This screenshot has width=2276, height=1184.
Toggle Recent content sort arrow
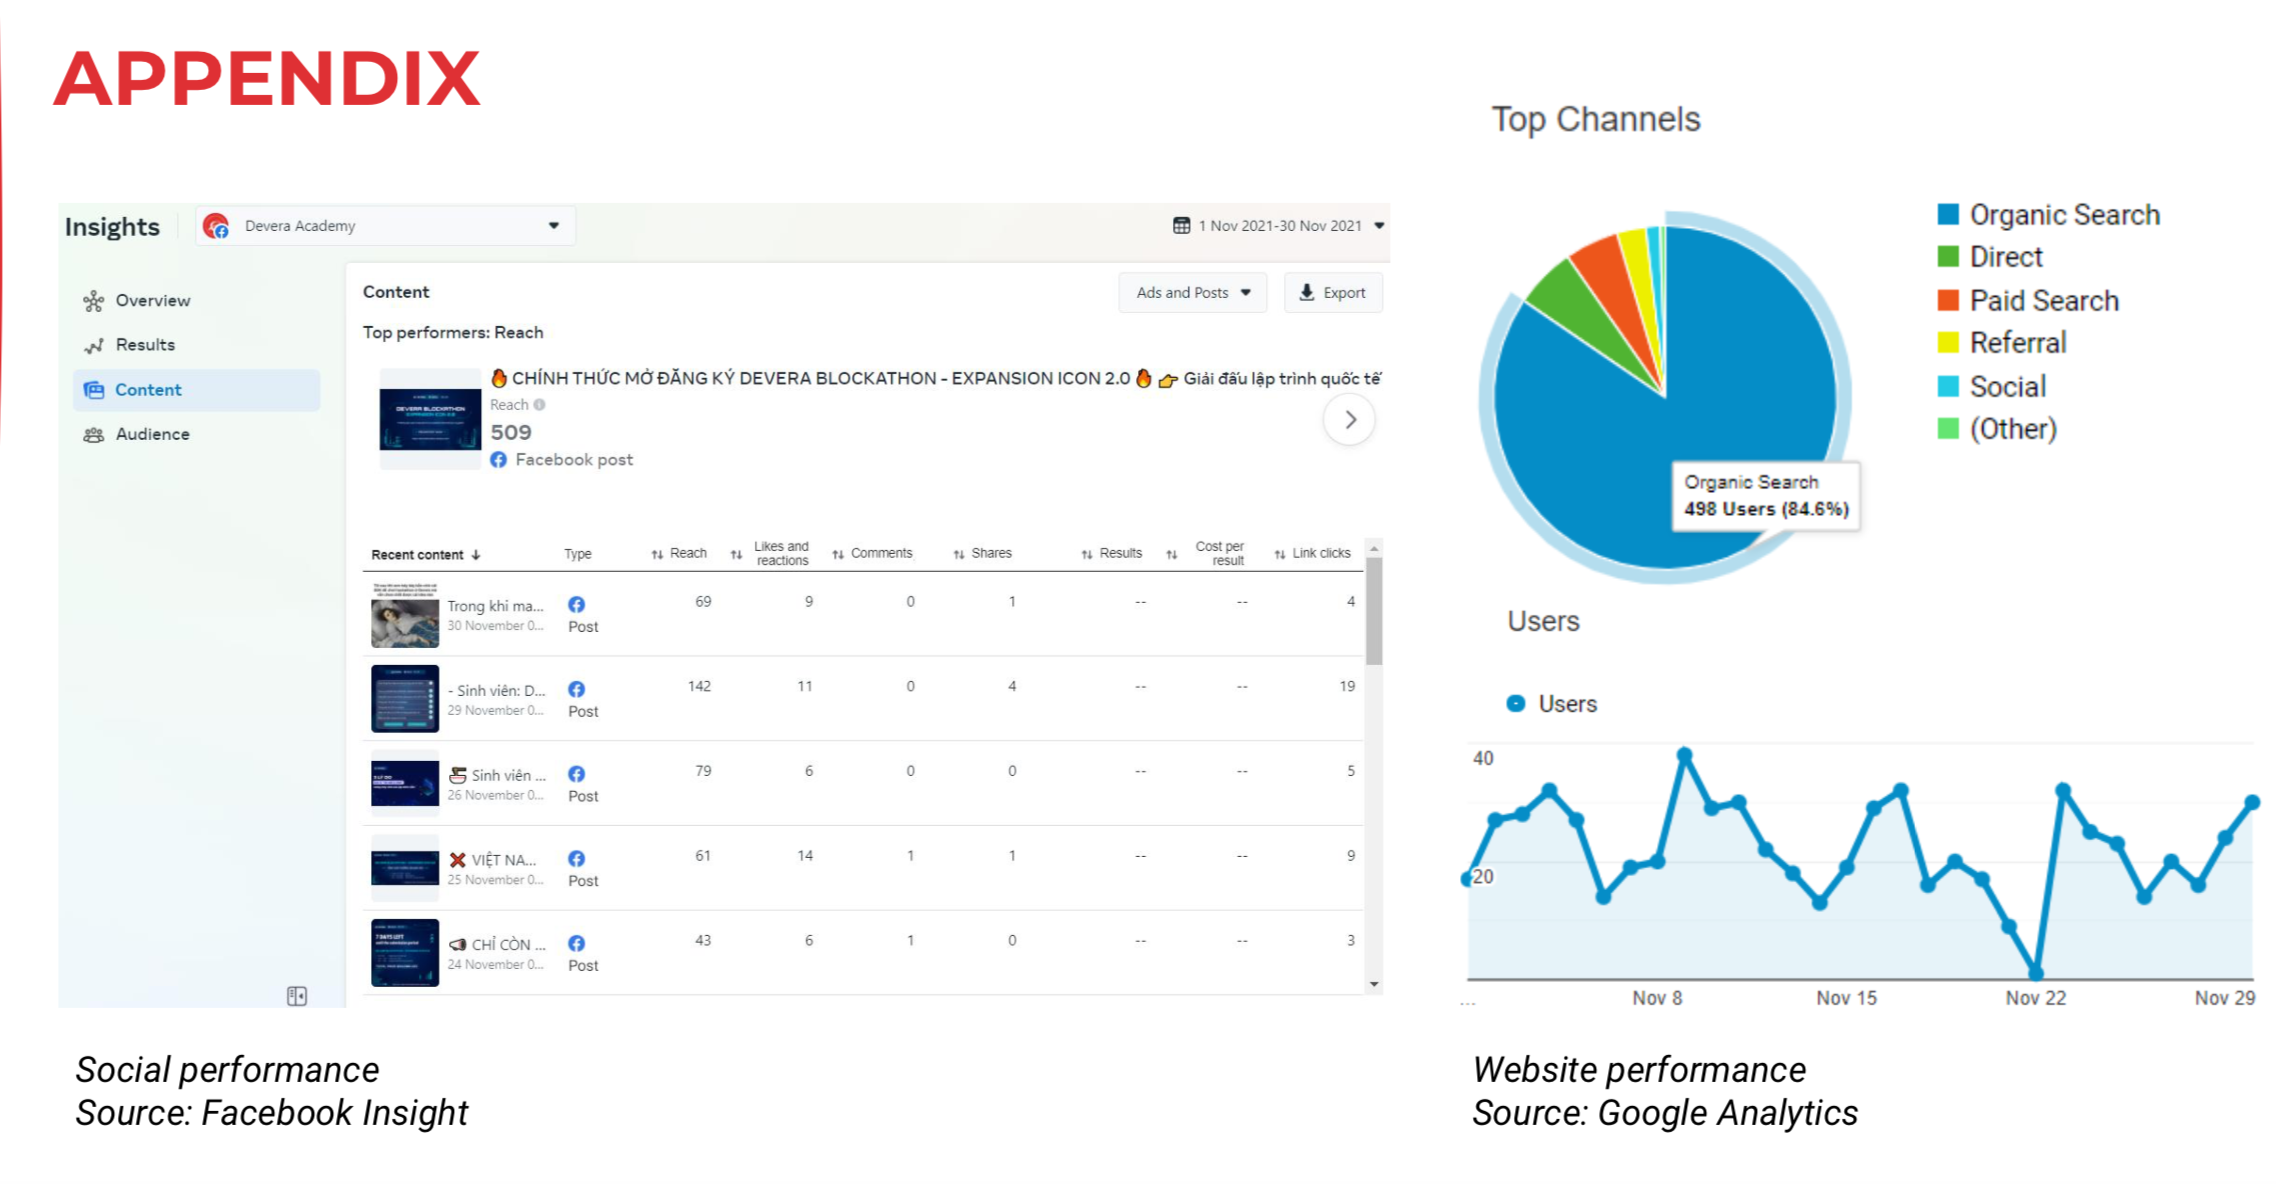476,555
